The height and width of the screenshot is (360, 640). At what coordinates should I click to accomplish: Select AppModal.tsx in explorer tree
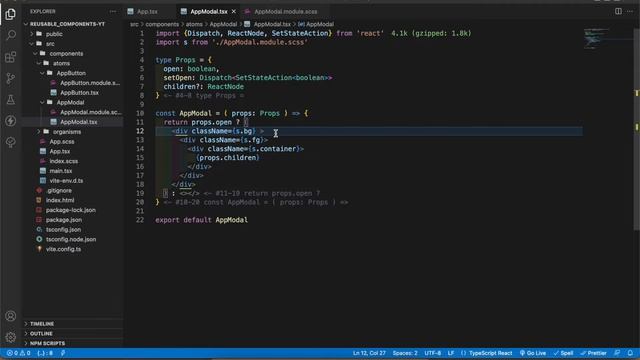pyautogui.click(x=78, y=122)
